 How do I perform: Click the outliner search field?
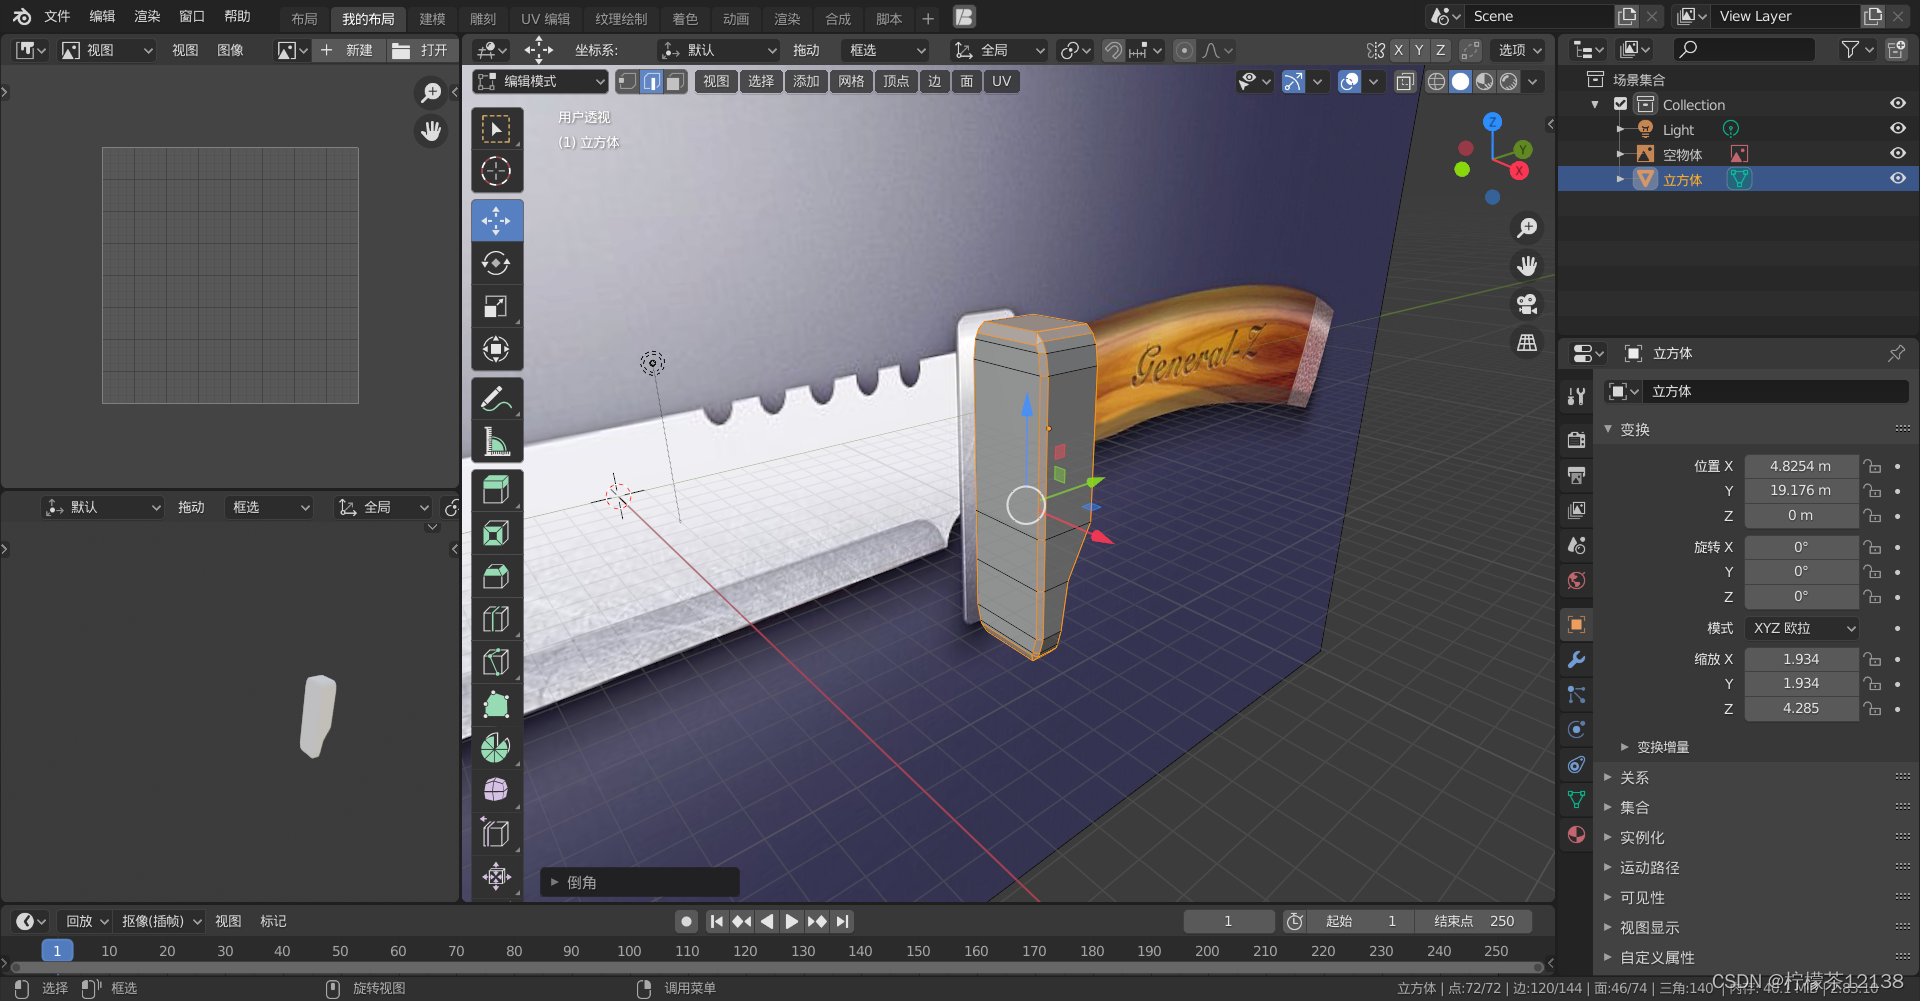(1744, 49)
